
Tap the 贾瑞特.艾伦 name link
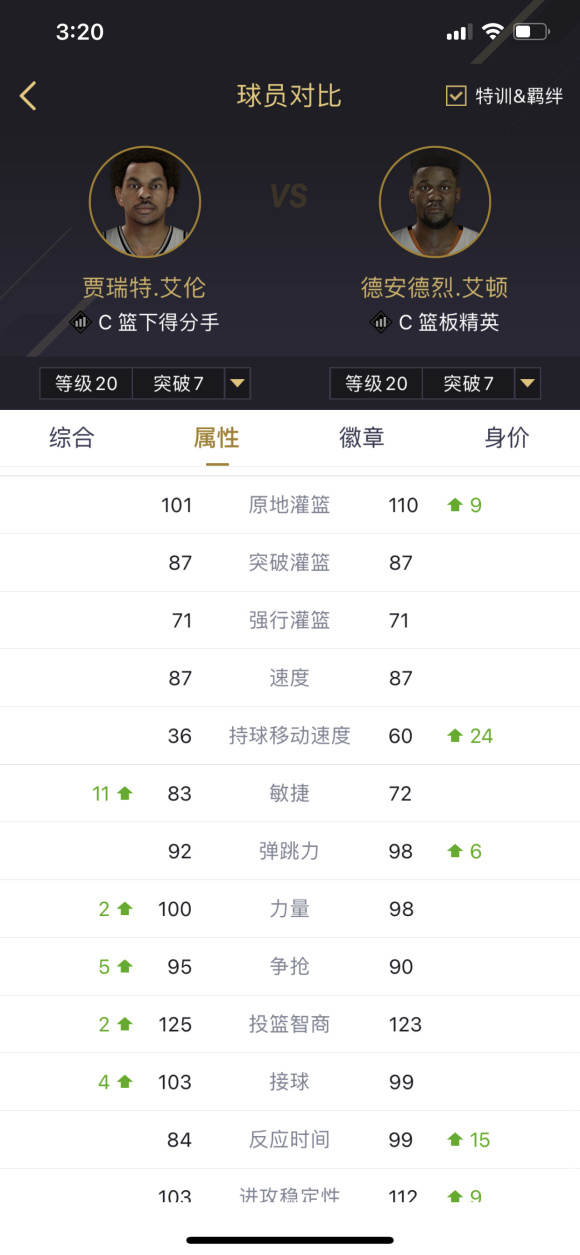(145, 288)
